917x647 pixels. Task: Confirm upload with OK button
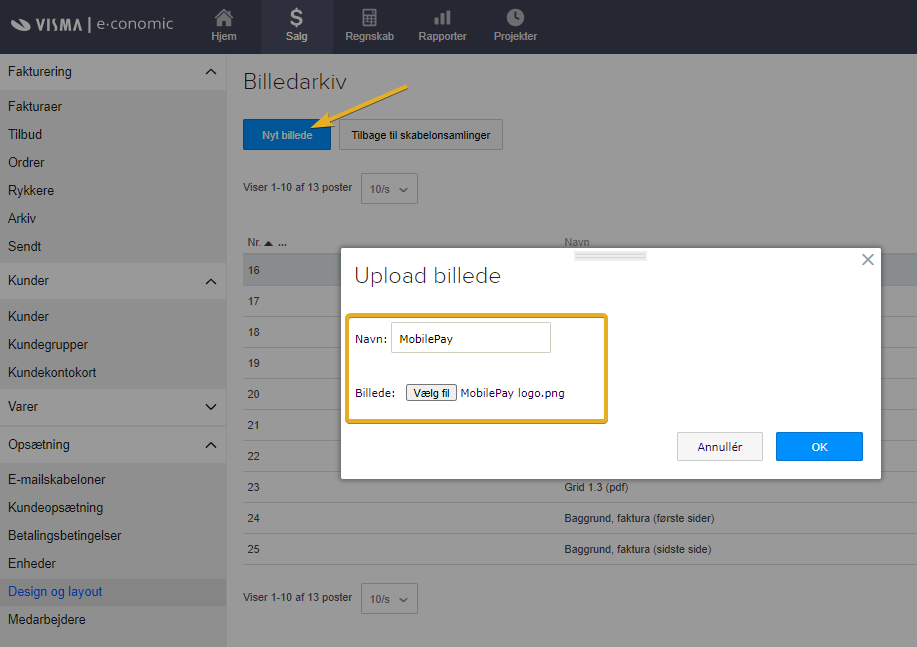pos(819,447)
